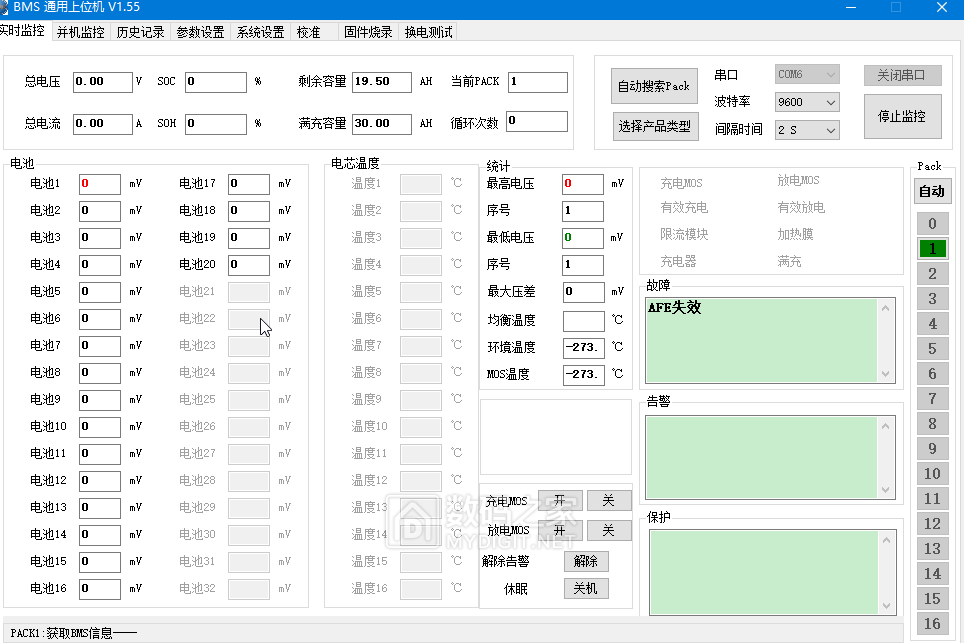Viewport: 964px width, 643px height.
Task: Click the 电池20 voltage field
Action: pos(249,265)
